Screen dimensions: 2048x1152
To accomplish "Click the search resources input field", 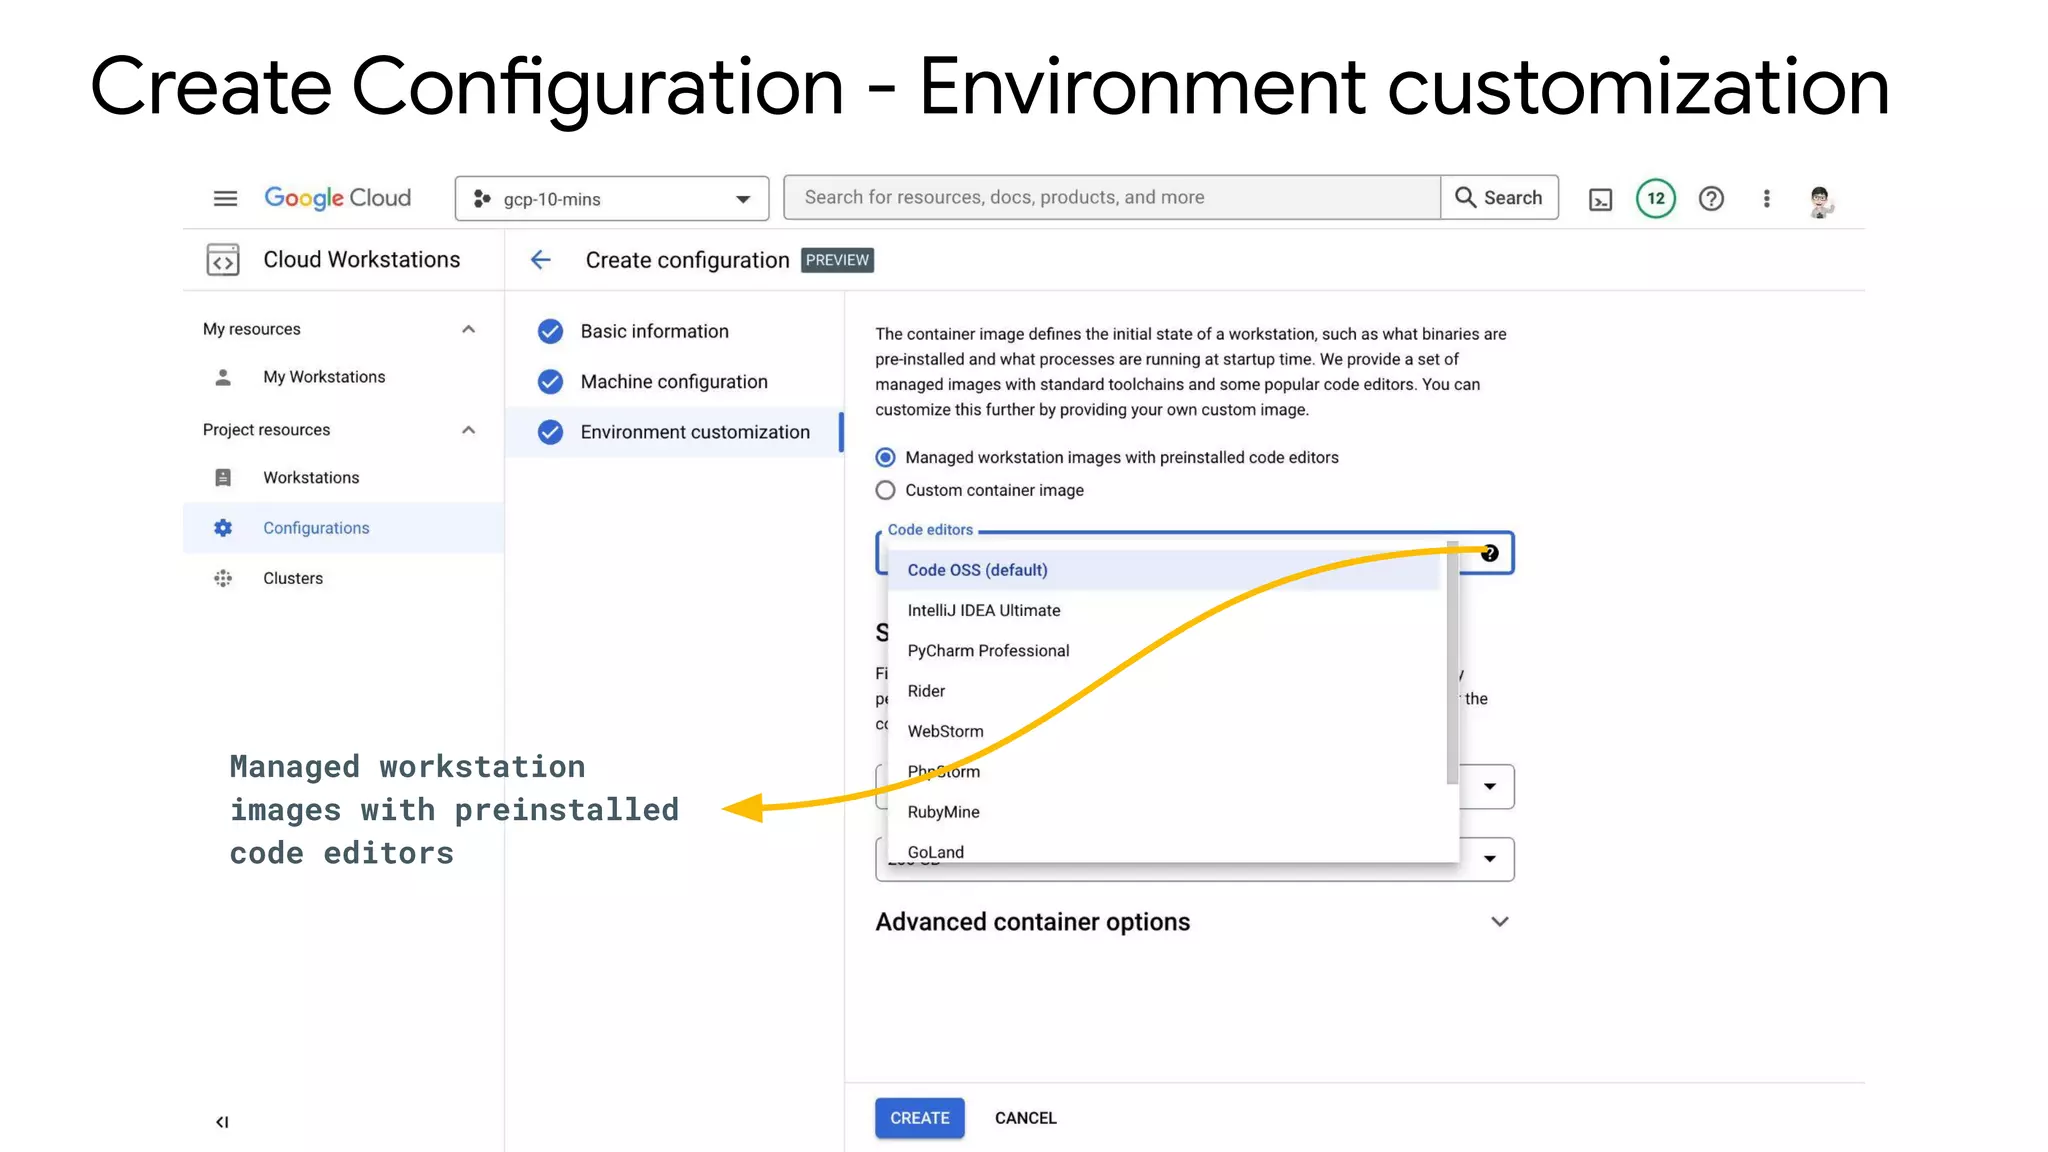I will (1112, 197).
